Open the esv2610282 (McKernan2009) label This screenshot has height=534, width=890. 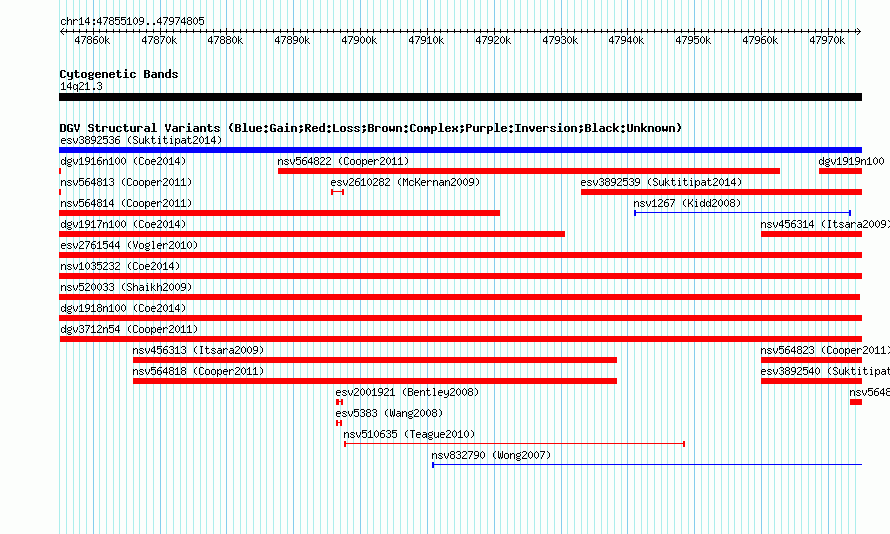click(x=405, y=182)
